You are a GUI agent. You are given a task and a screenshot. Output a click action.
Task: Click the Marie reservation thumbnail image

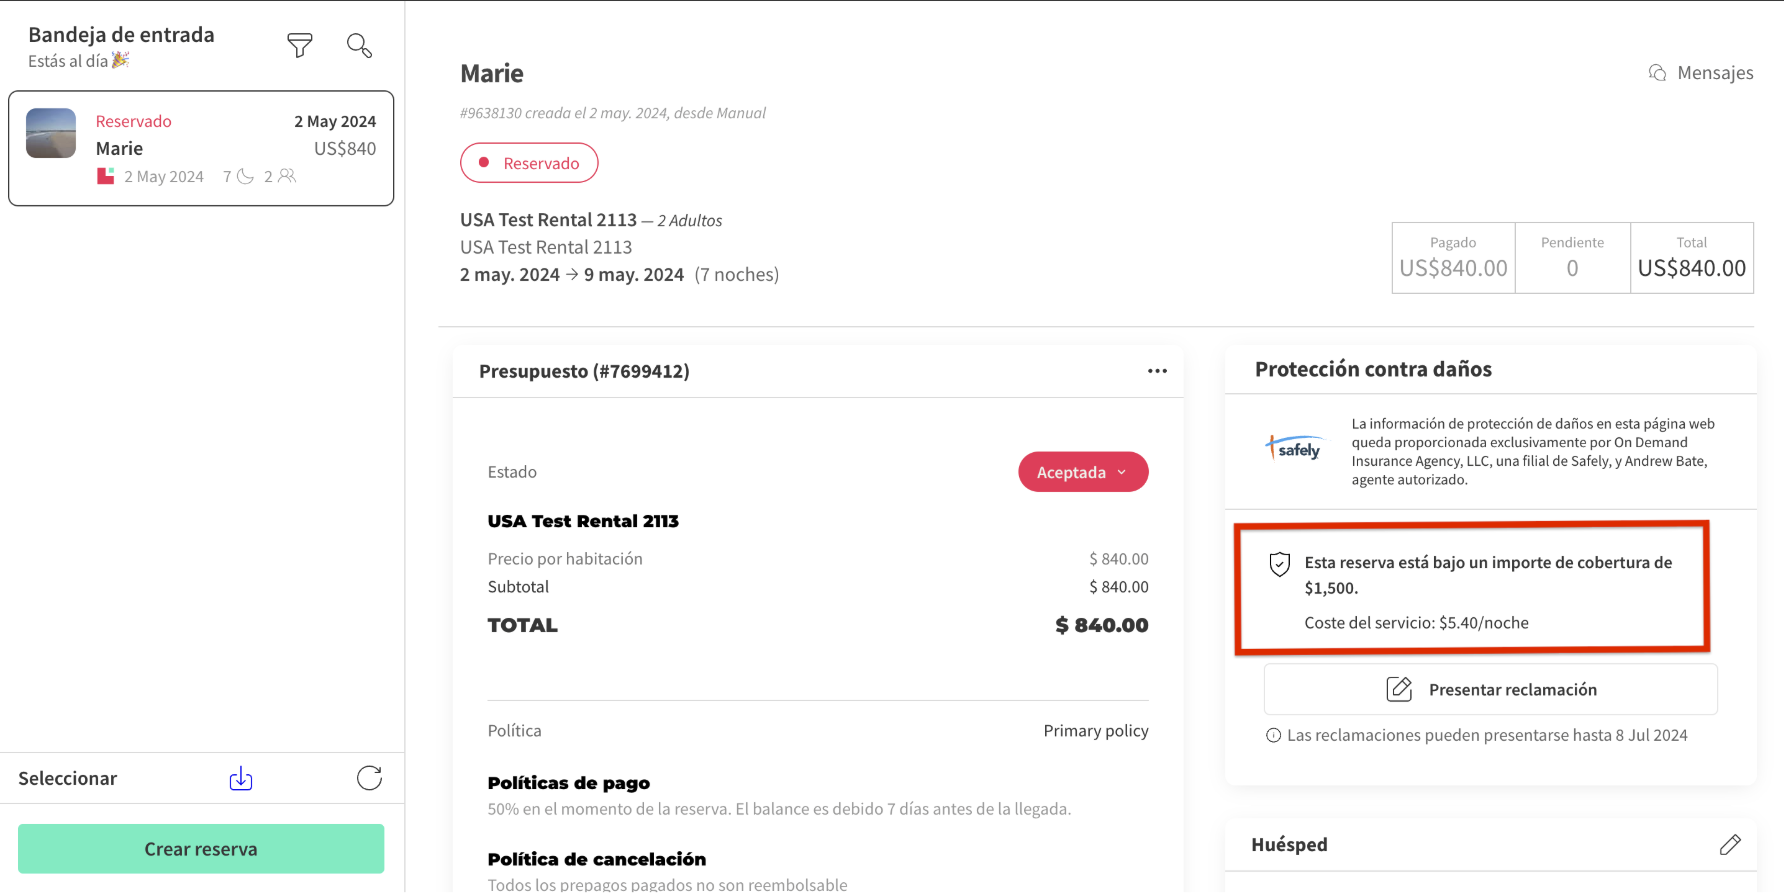click(51, 133)
